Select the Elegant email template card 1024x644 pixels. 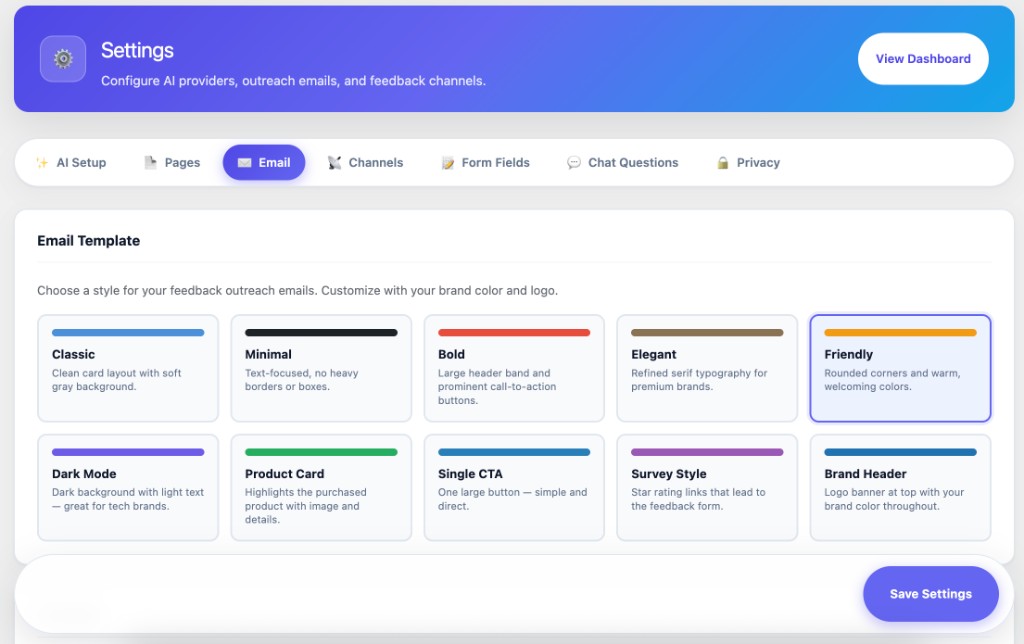pyautogui.click(x=707, y=368)
